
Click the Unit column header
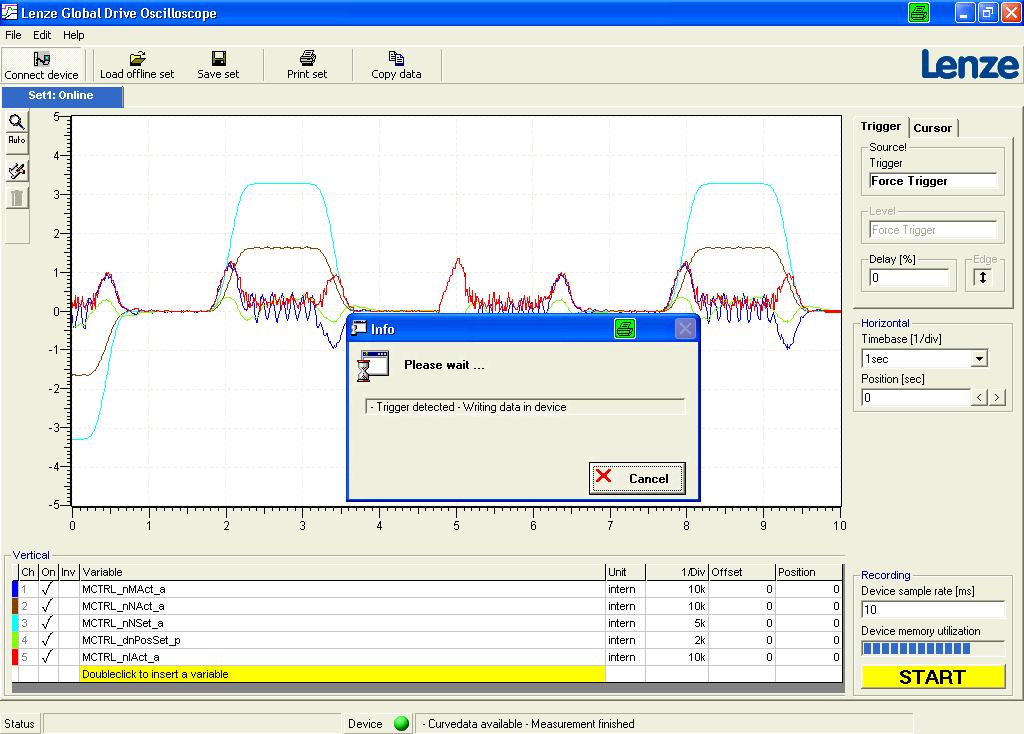point(626,572)
